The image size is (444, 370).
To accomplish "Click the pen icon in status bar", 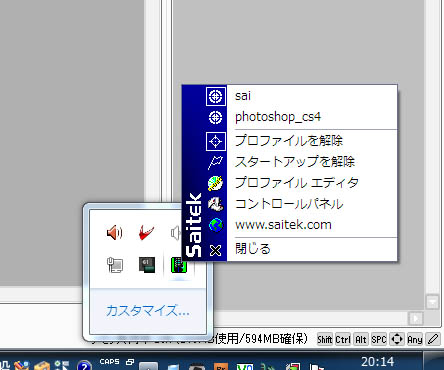I will [x=433, y=339].
